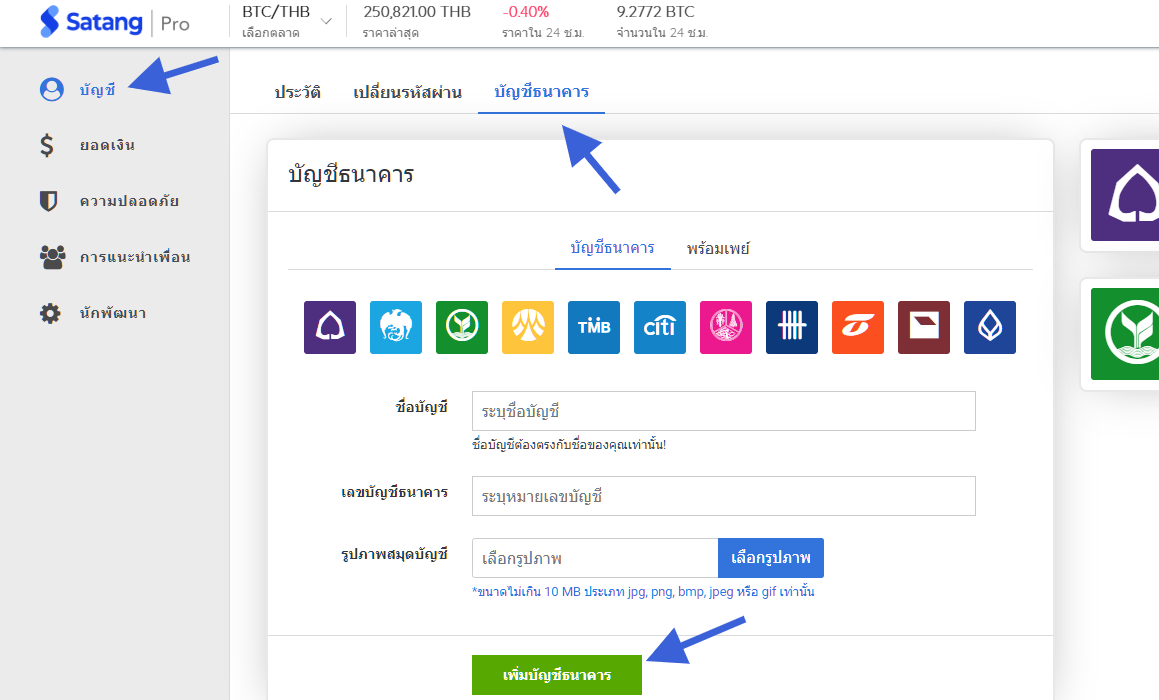Image resolution: width=1159 pixels, height=700 pixels.
Task: Click the name-must-match note under account name field
Action: (569, 445)
